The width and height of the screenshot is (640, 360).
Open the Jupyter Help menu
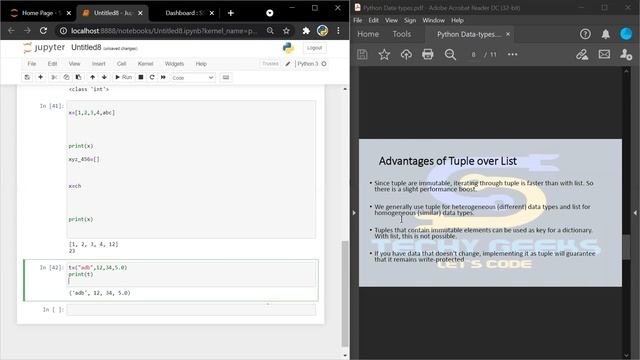(201, 64)
